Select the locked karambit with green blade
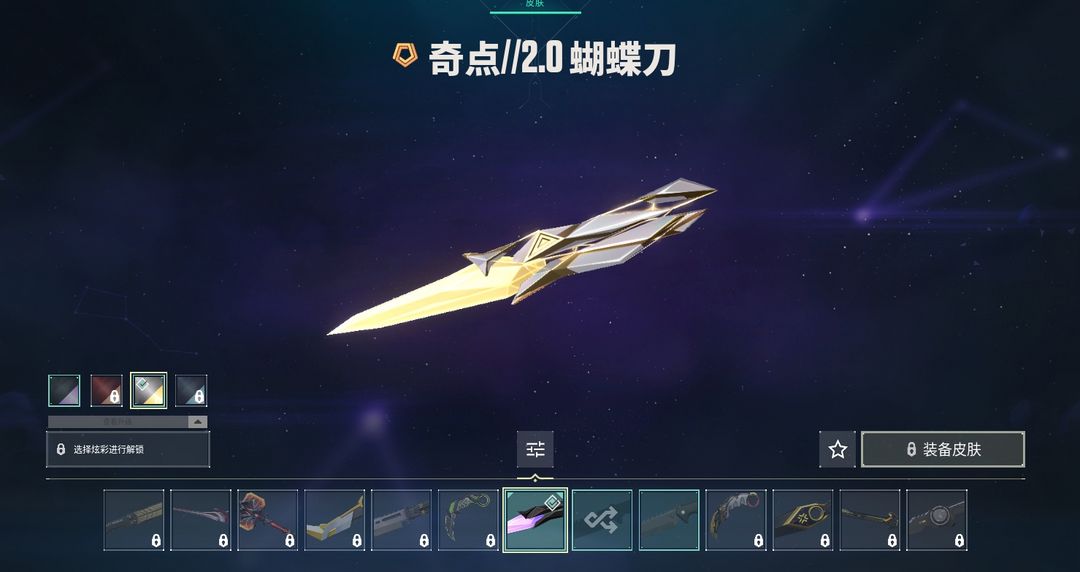 pos(468,520)
